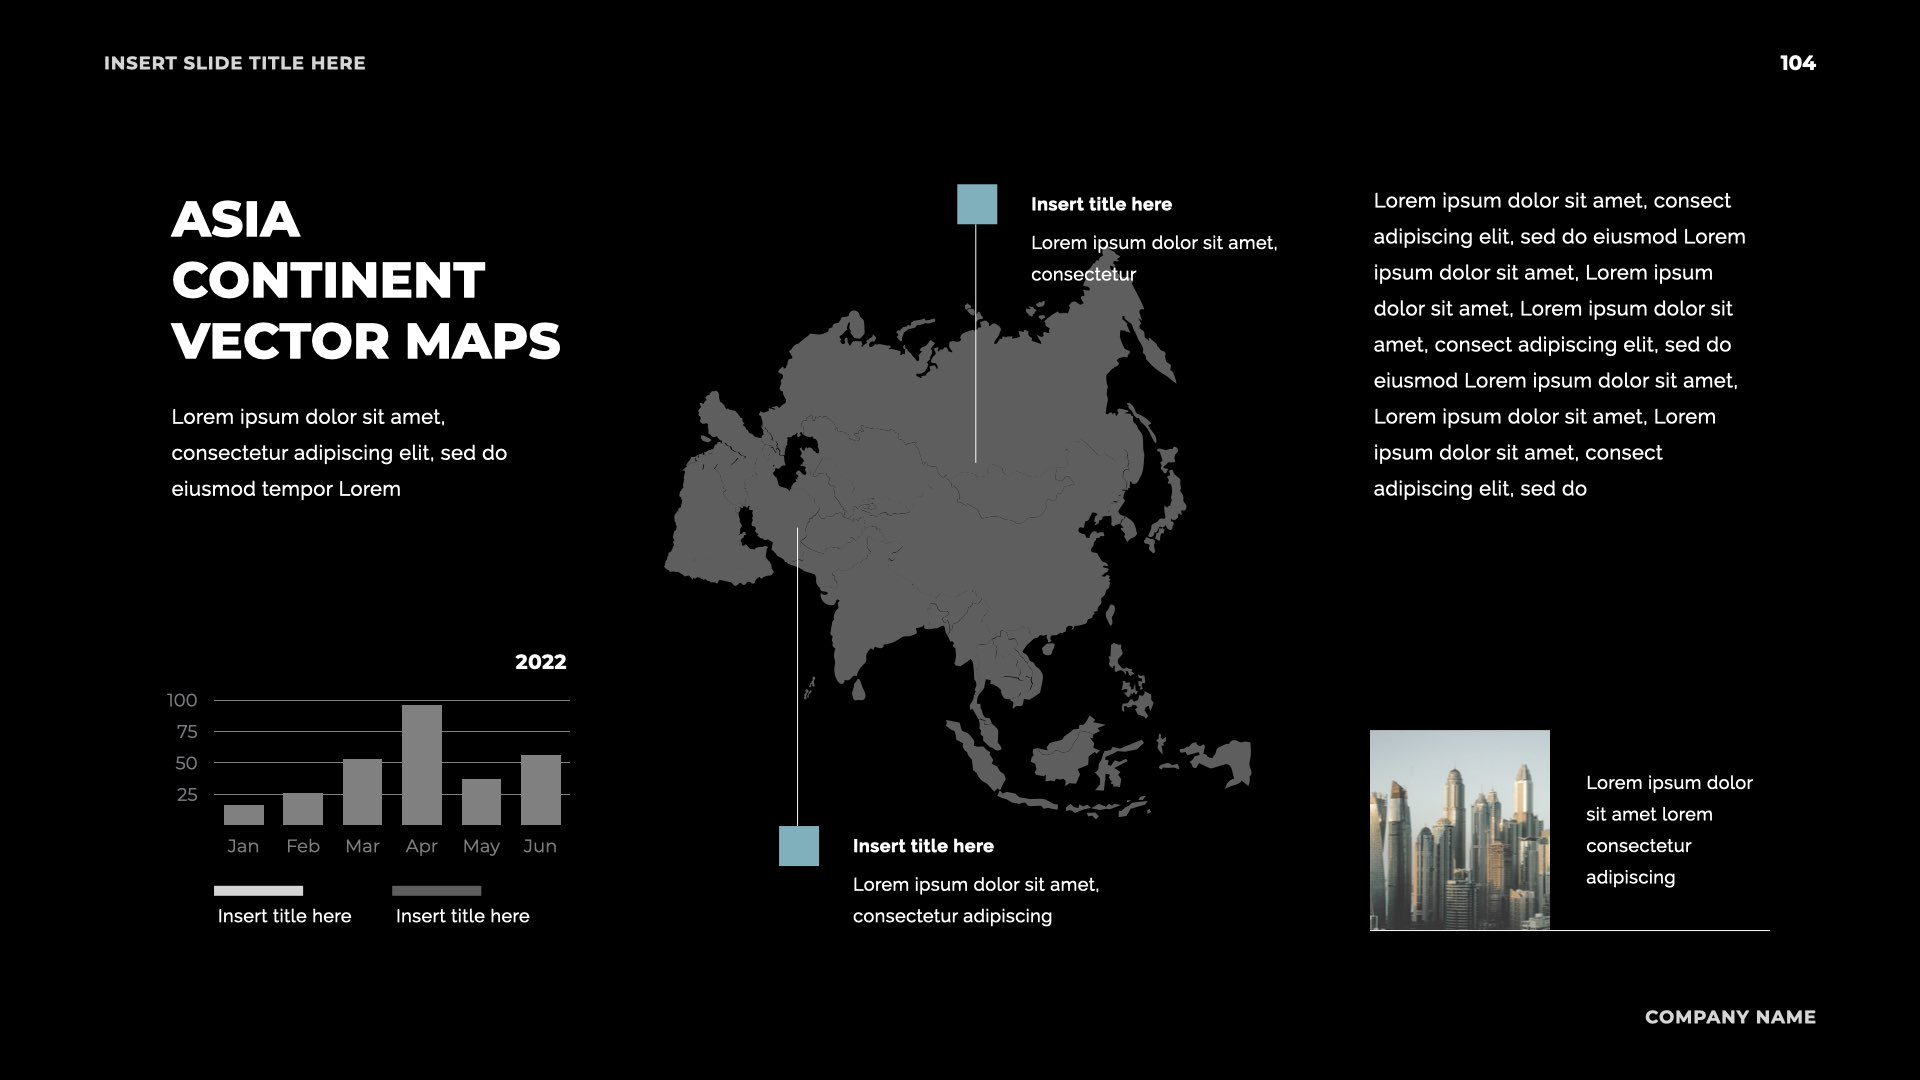
Task: Click the Jan bar in the chart
Action: pos(243,815)
